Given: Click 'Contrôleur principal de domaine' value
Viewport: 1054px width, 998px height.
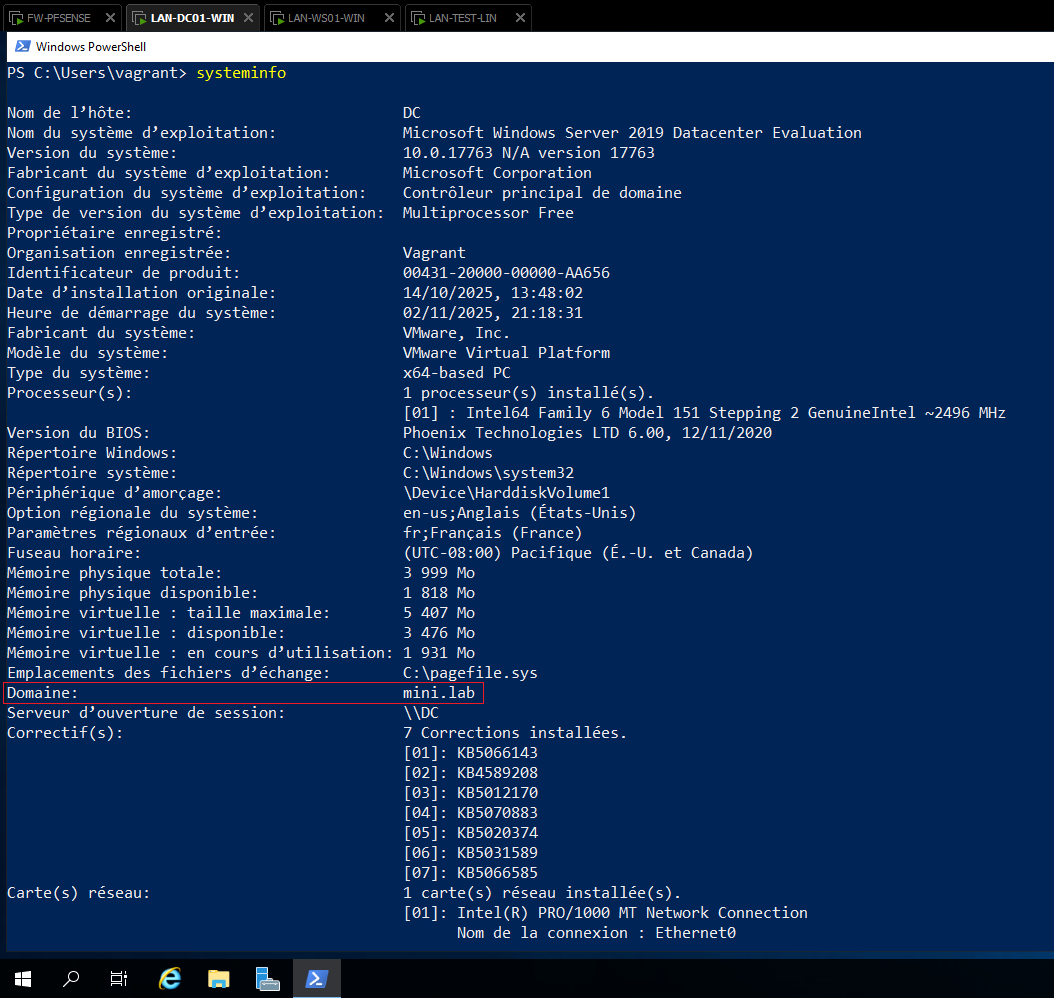Looking at the screenshot, I should click(542, 193).
